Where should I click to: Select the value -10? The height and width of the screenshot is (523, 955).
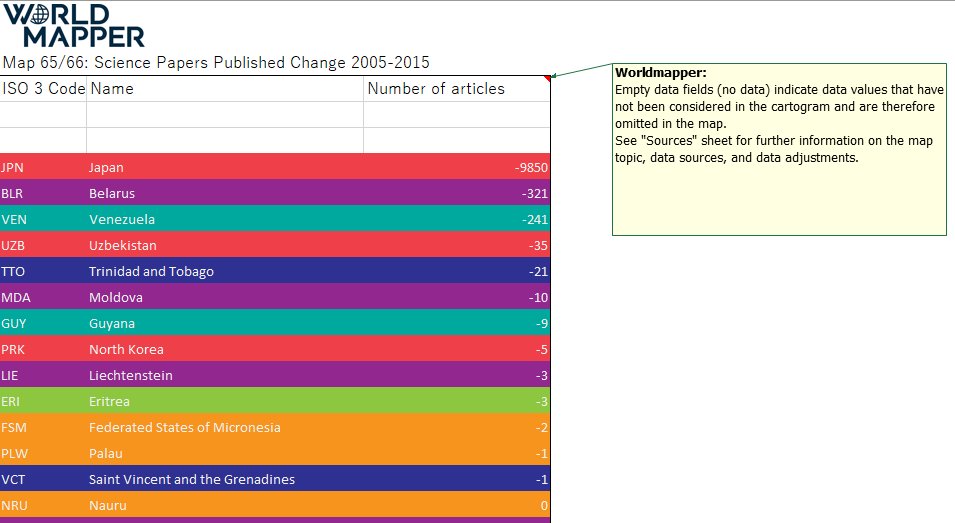pyautogui.click(x=457, y=297)
